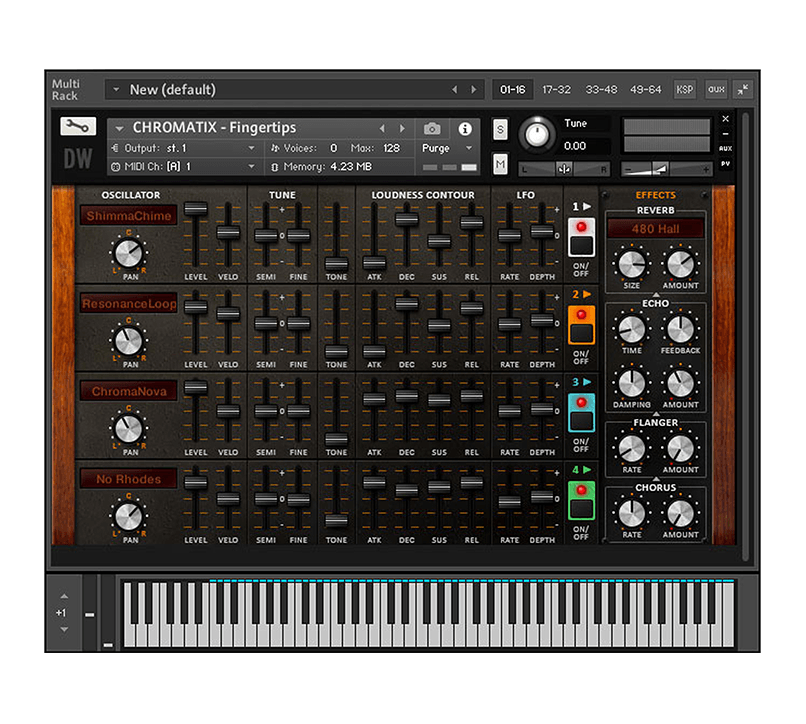Click the oscillator 1 LEVEL slider

(x=196, y=209)
